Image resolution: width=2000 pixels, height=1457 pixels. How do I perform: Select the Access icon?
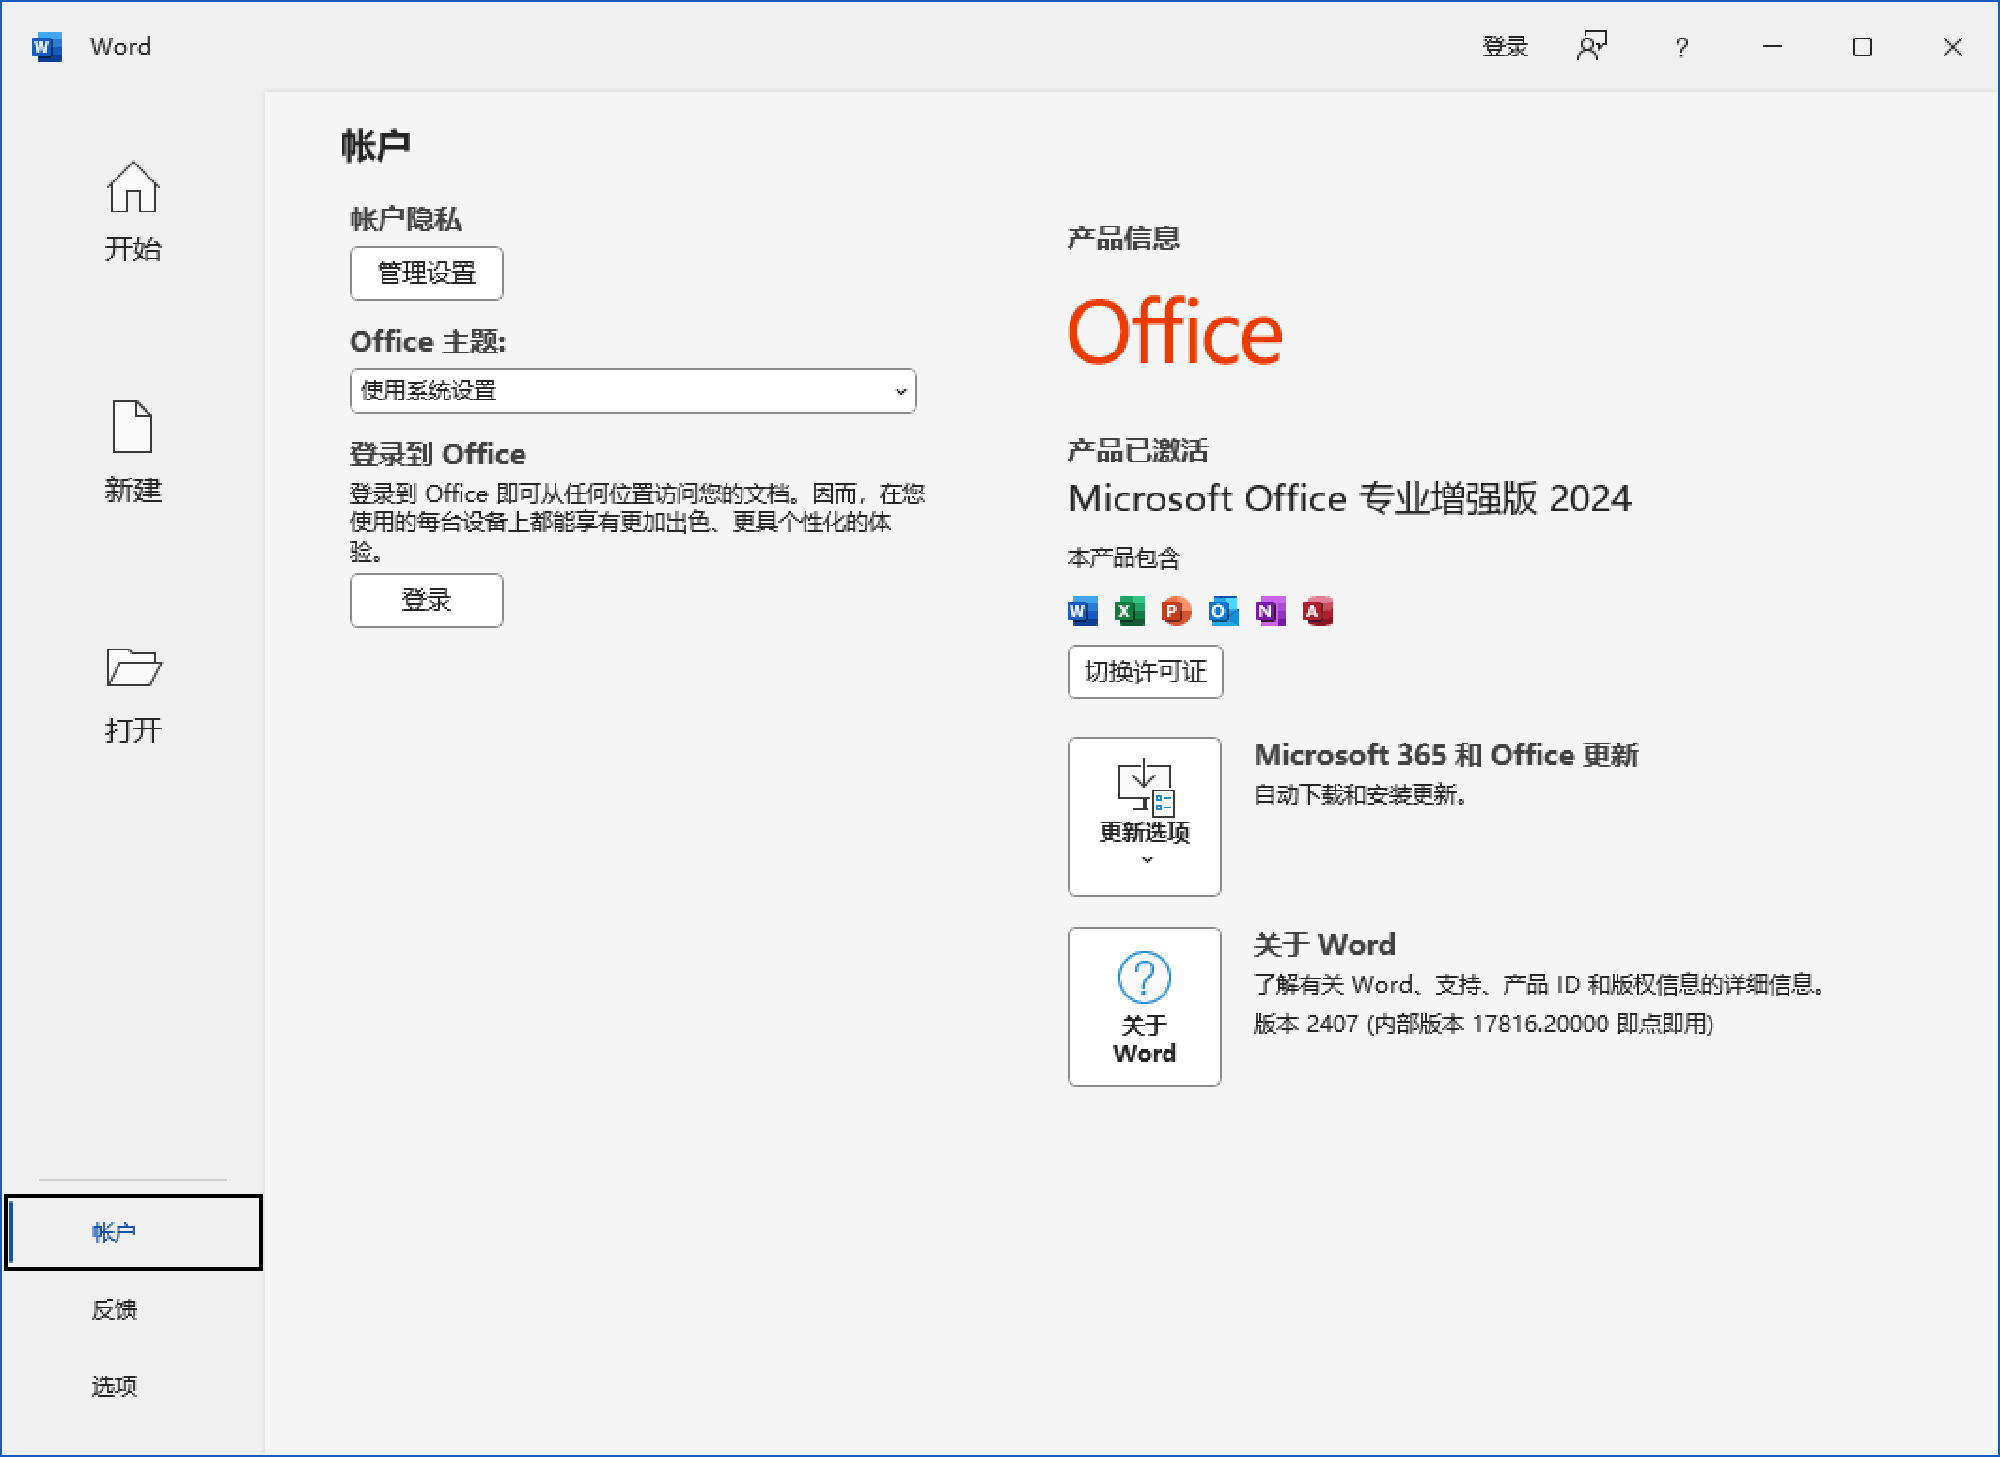[1316, 611]
